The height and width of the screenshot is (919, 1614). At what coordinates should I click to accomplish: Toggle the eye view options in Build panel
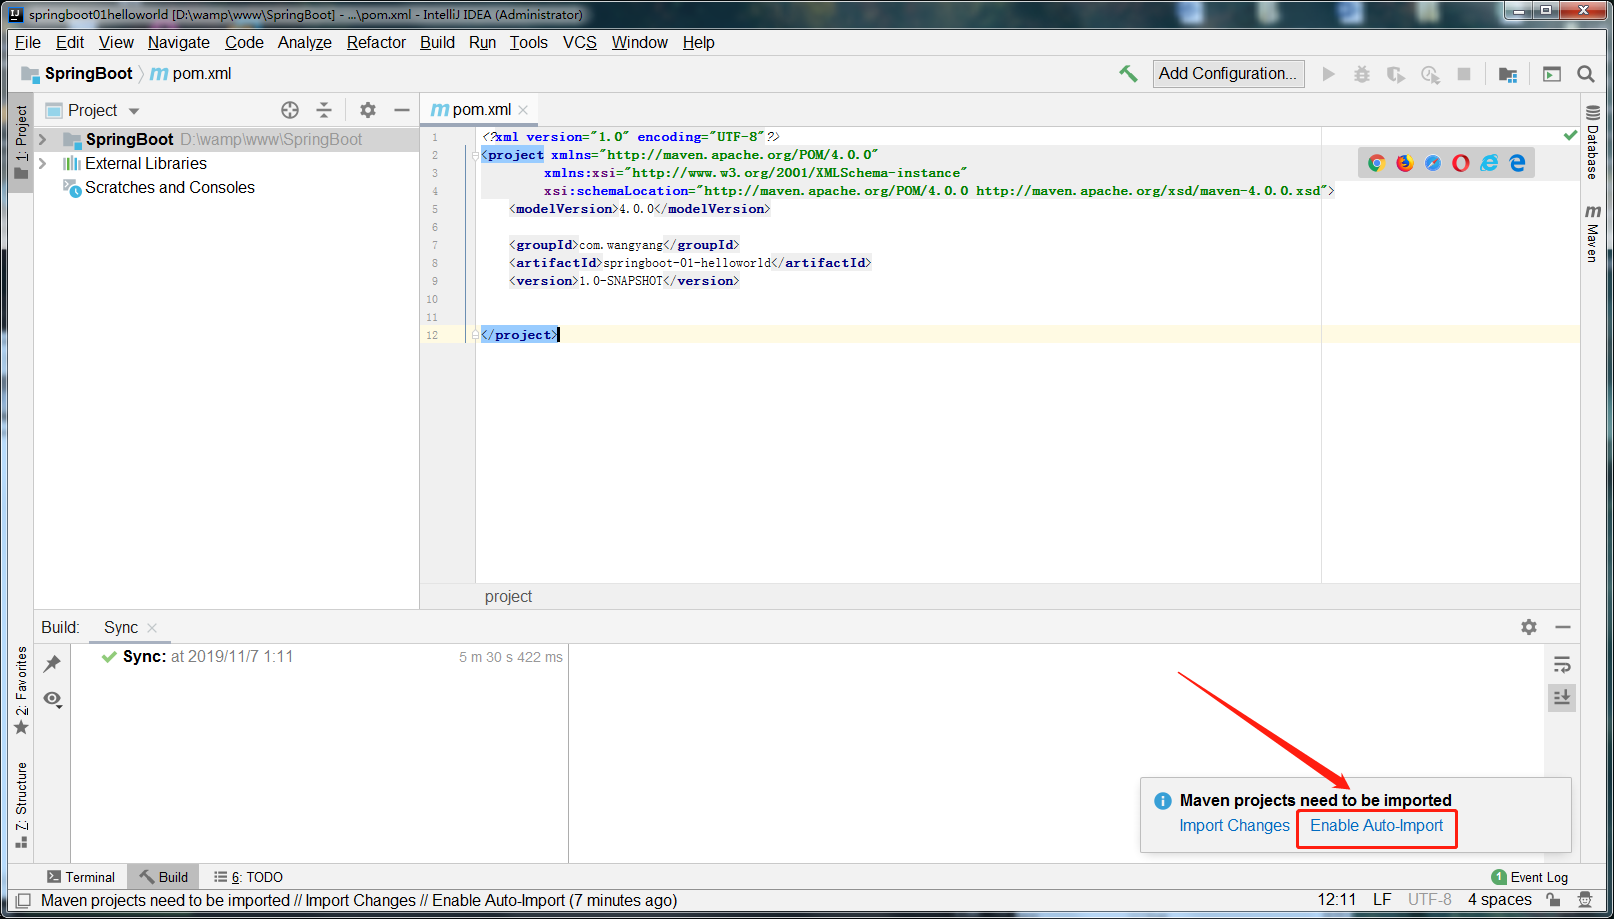[53, 699]
